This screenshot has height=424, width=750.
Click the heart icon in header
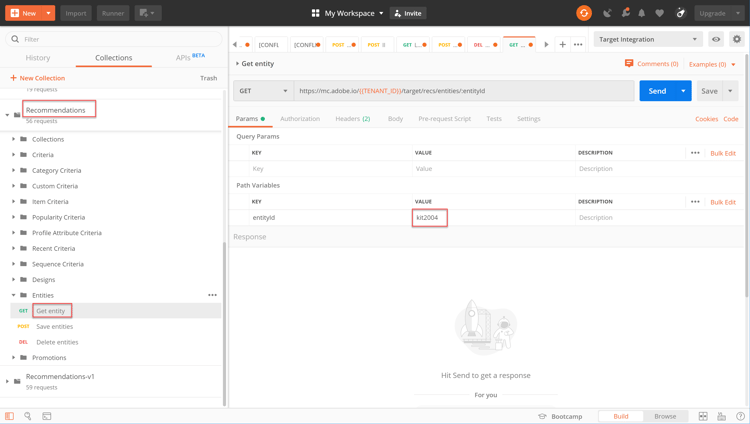659,13
